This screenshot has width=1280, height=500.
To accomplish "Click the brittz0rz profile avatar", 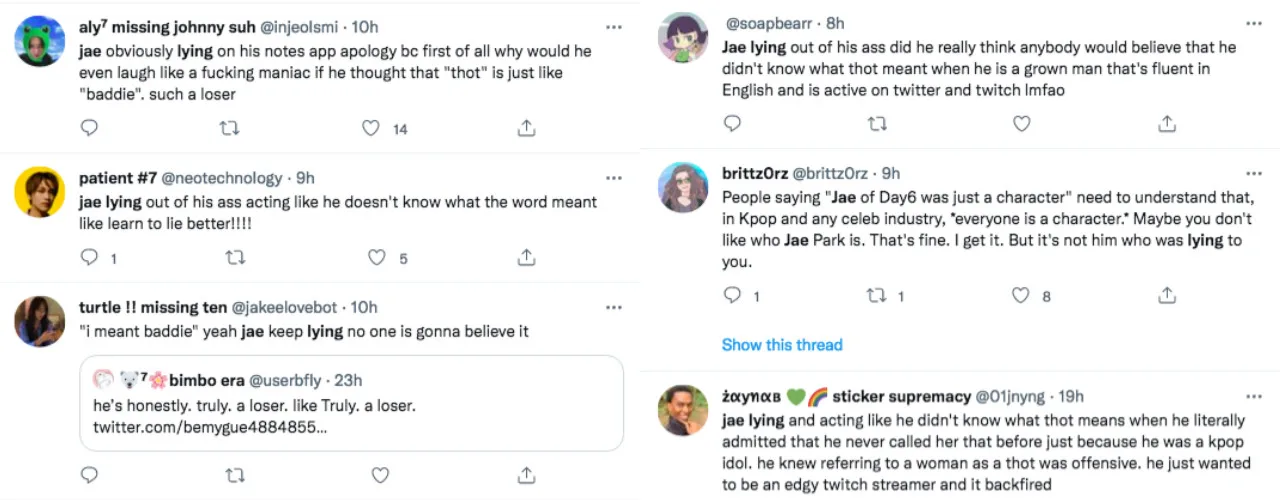I will click(x=683, y=188).
